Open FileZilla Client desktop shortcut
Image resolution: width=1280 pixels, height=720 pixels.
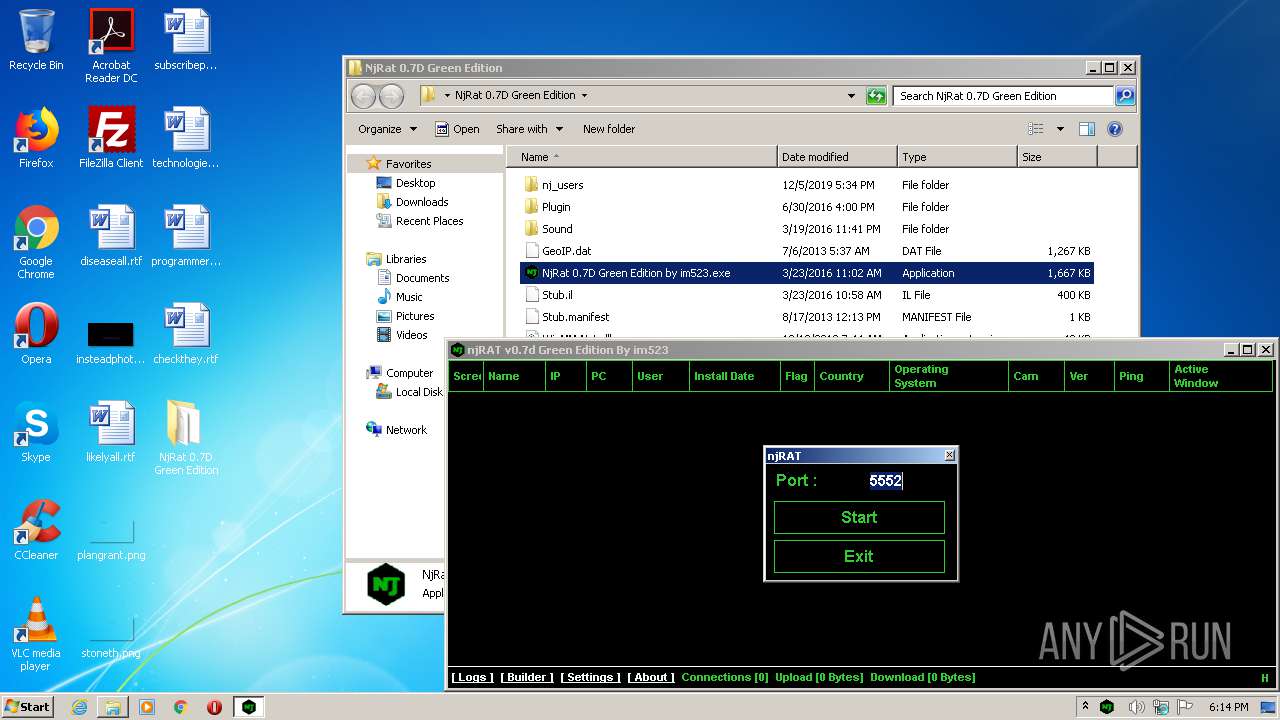[x=111, y=138]
